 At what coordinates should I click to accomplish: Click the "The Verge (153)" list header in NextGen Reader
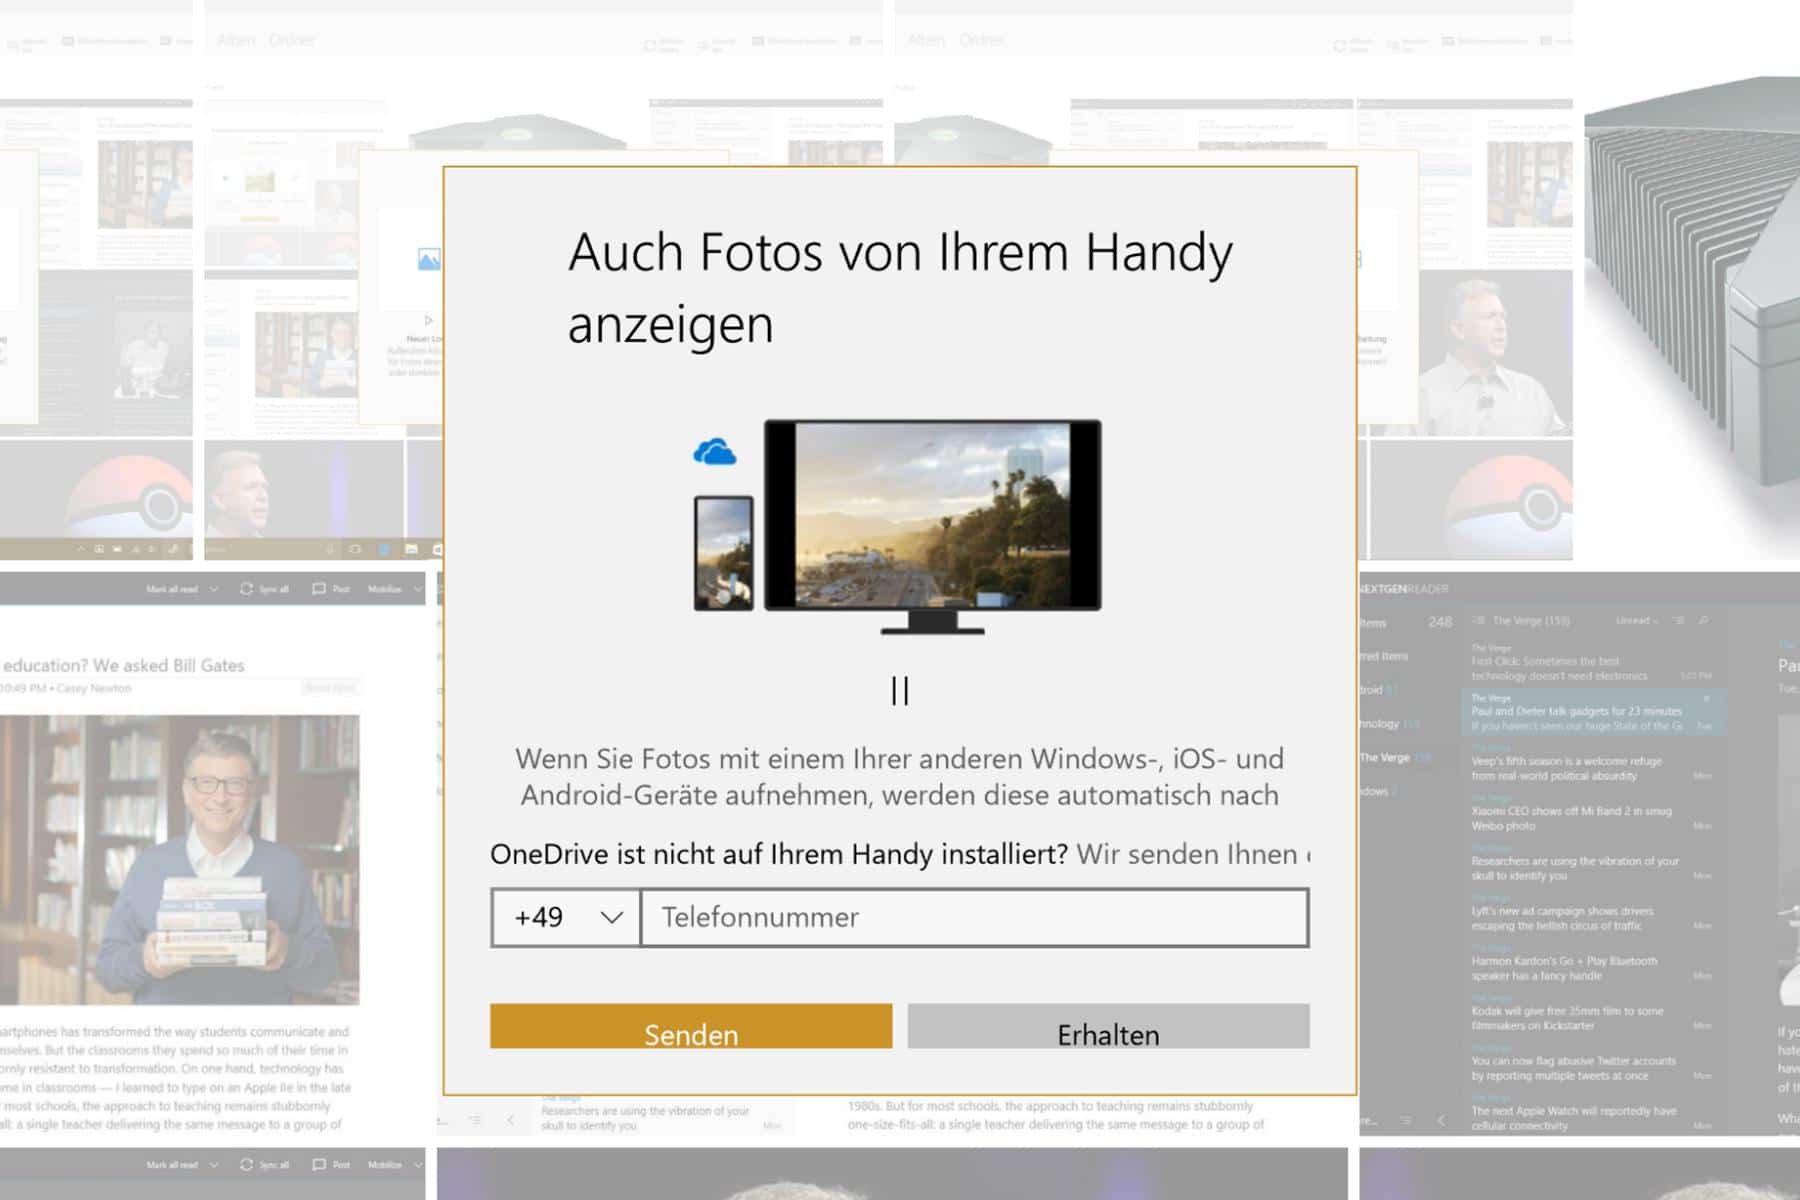(x=1531, y=621)
